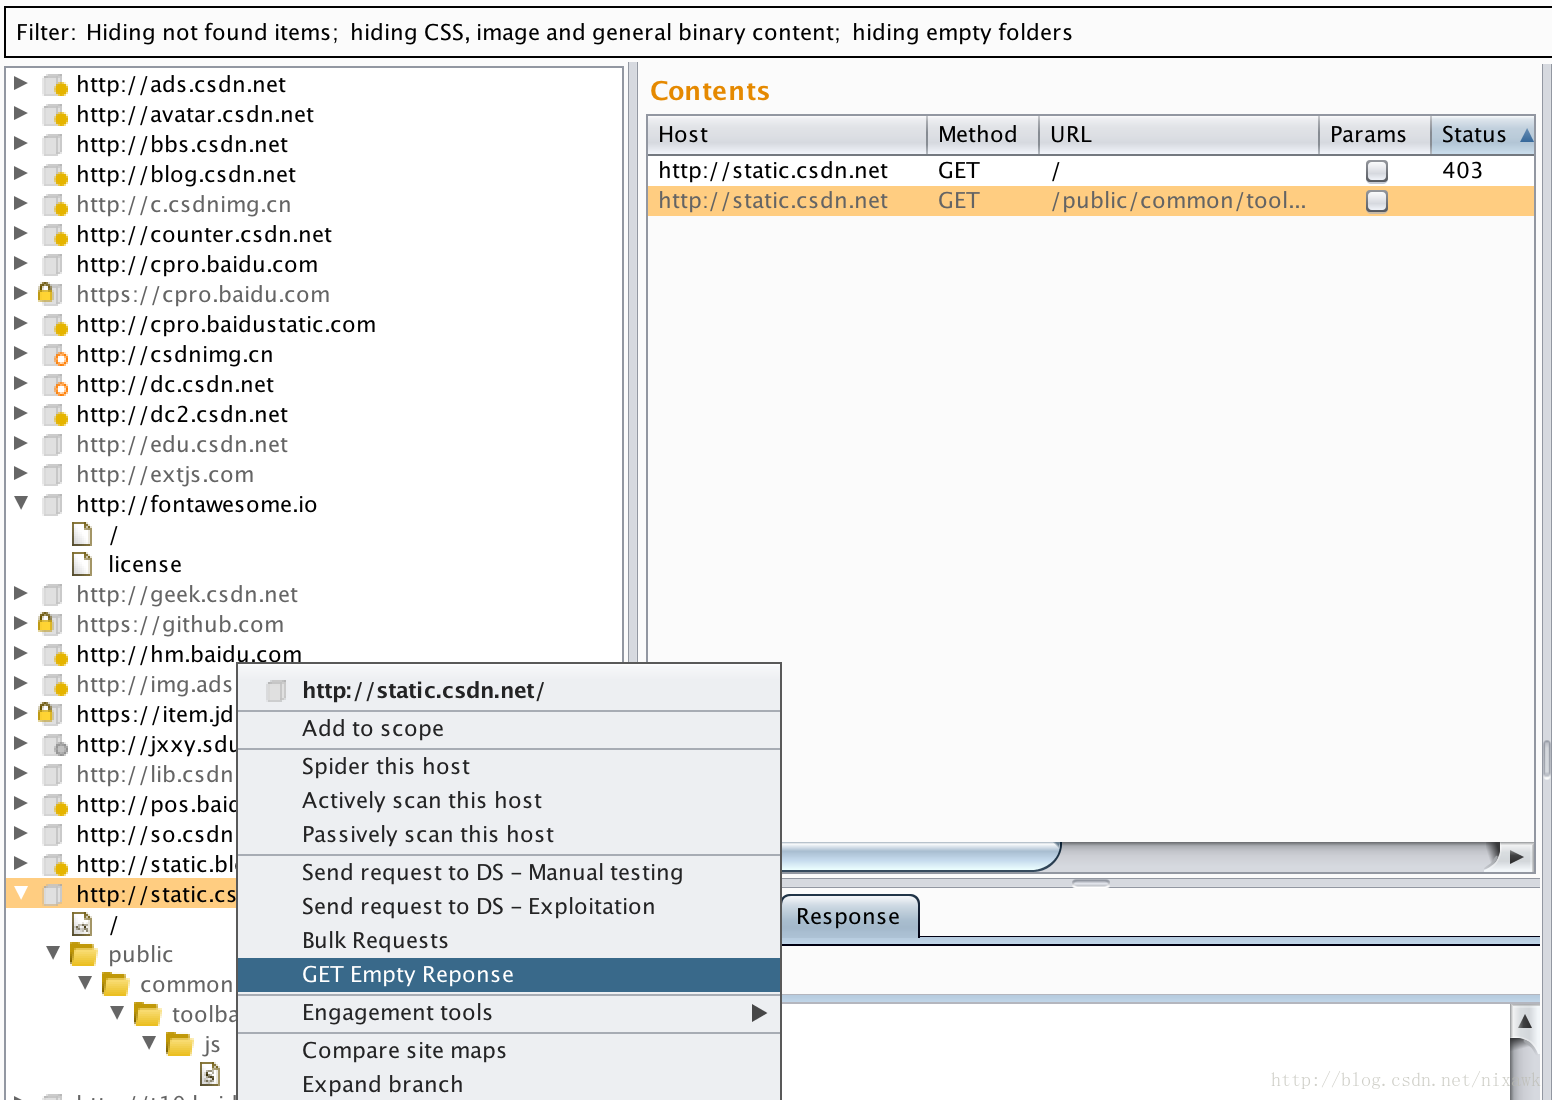Viewport: 1552px width, 1100px height.
Task: Toggle Params checkbox for the 403 row
Action: click(x=1377, y=171)
